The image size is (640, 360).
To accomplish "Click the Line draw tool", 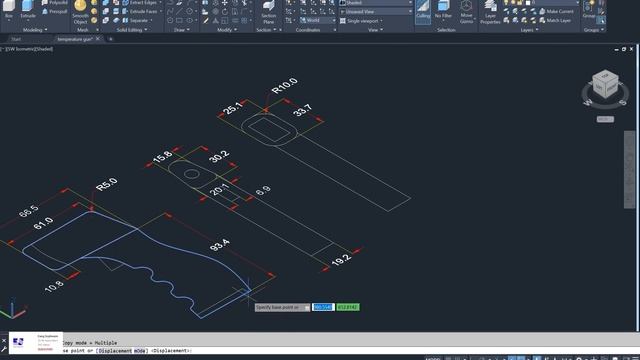I will pyautogui.click(x=180, y=11).
